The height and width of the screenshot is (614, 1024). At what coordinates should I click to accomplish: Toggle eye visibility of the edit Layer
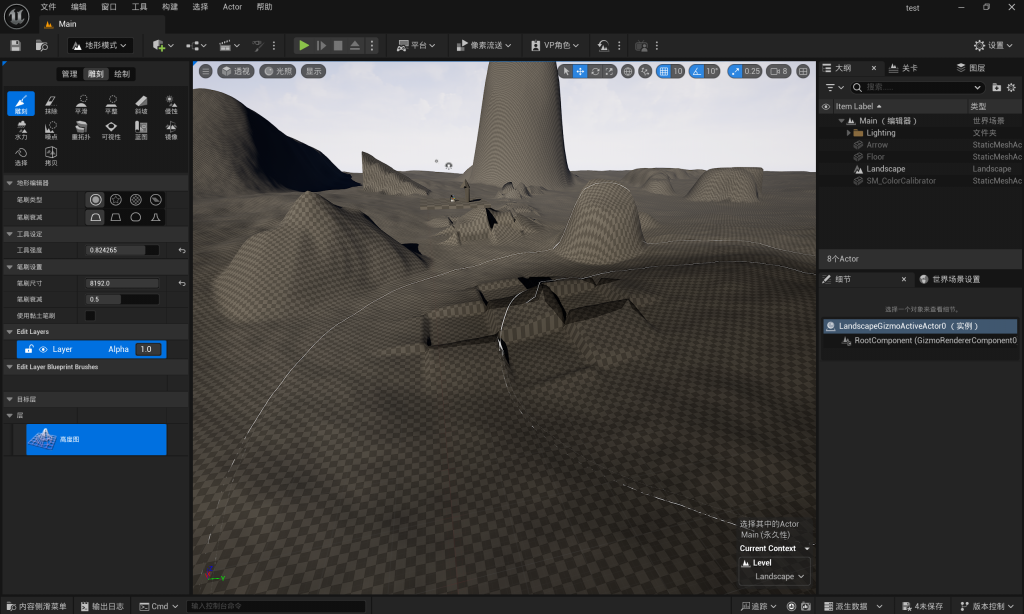tap(43, 349)
